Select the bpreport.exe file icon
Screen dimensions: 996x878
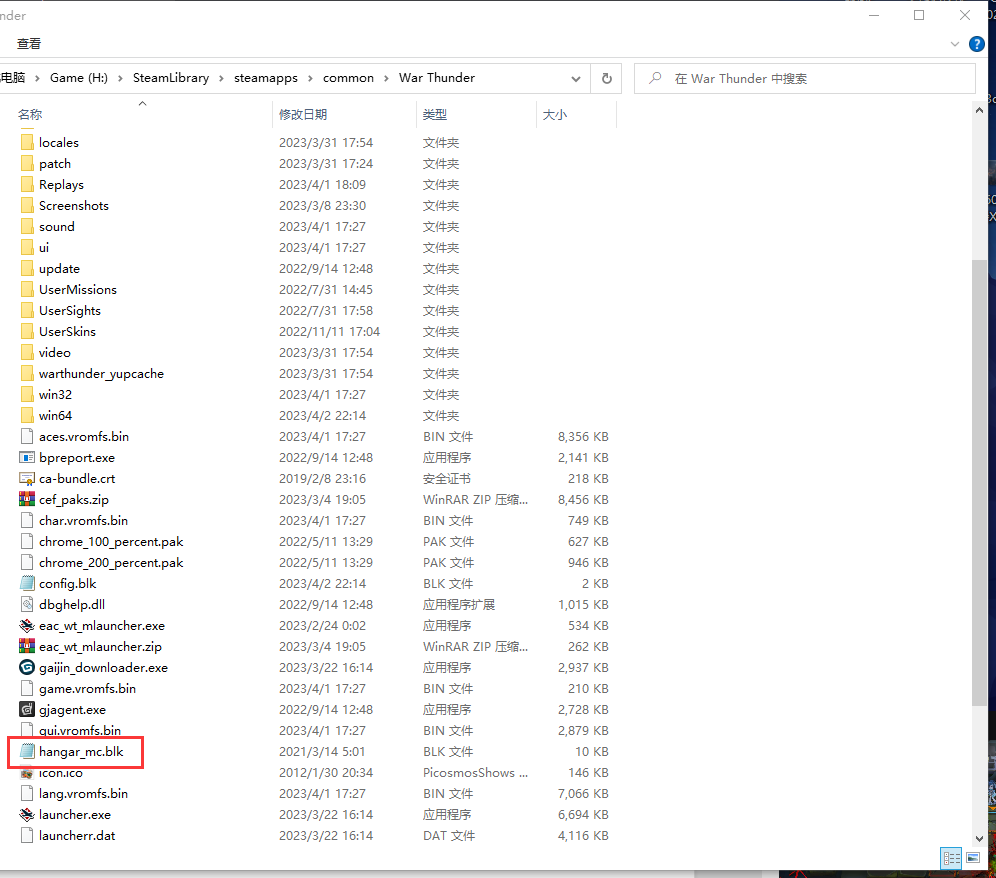click(27, 457)
